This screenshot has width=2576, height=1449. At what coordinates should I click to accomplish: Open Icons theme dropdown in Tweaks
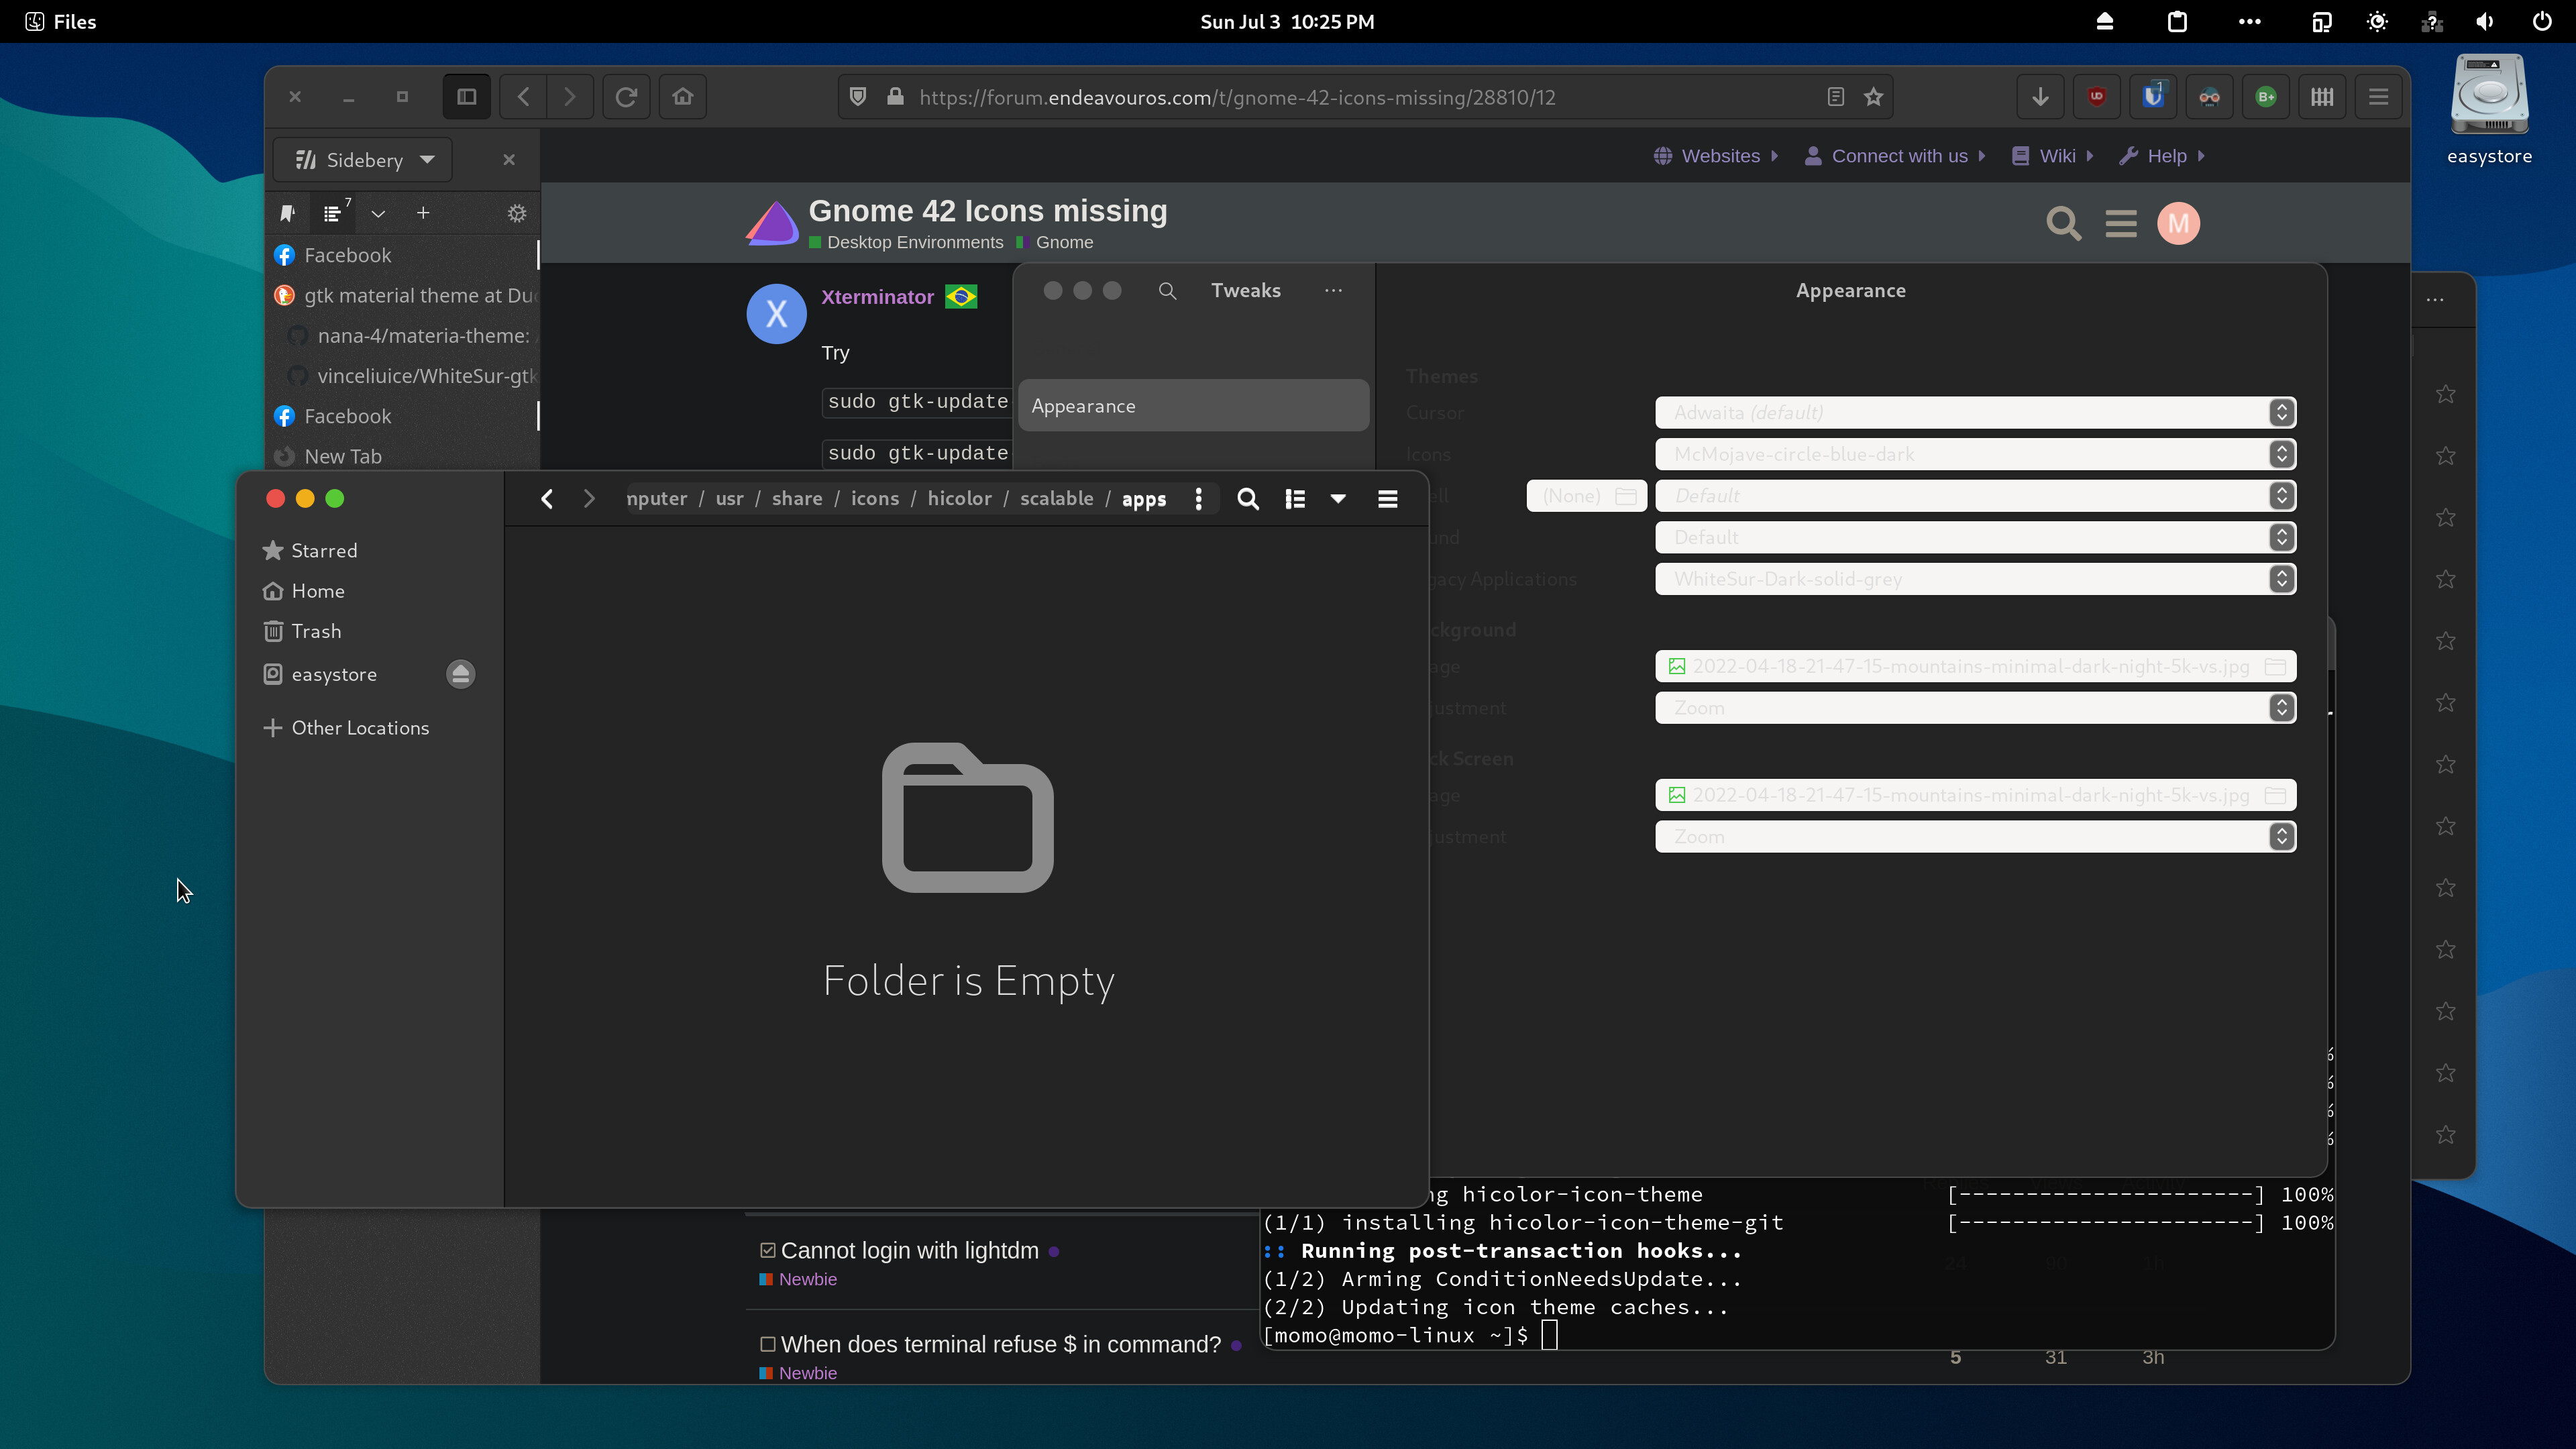(1975, 455)
